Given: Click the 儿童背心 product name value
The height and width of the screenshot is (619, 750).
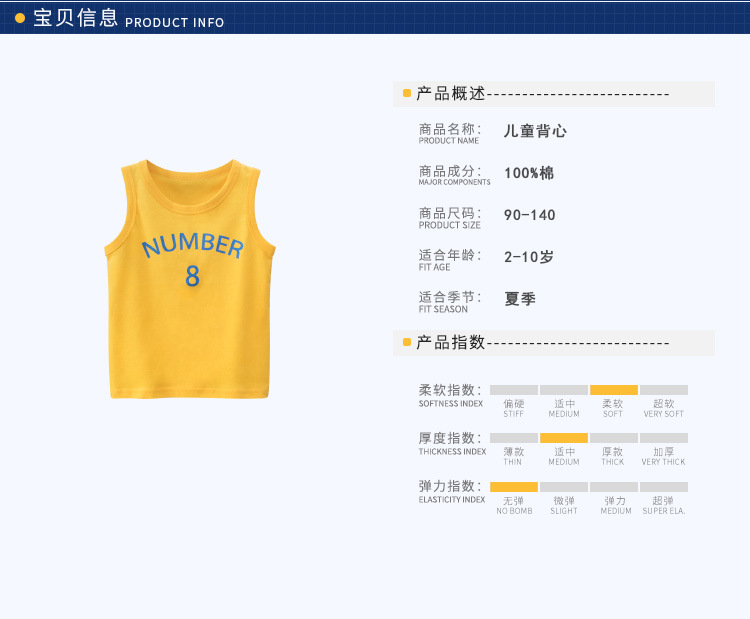Looking at the screenshot, I should 535,131.
